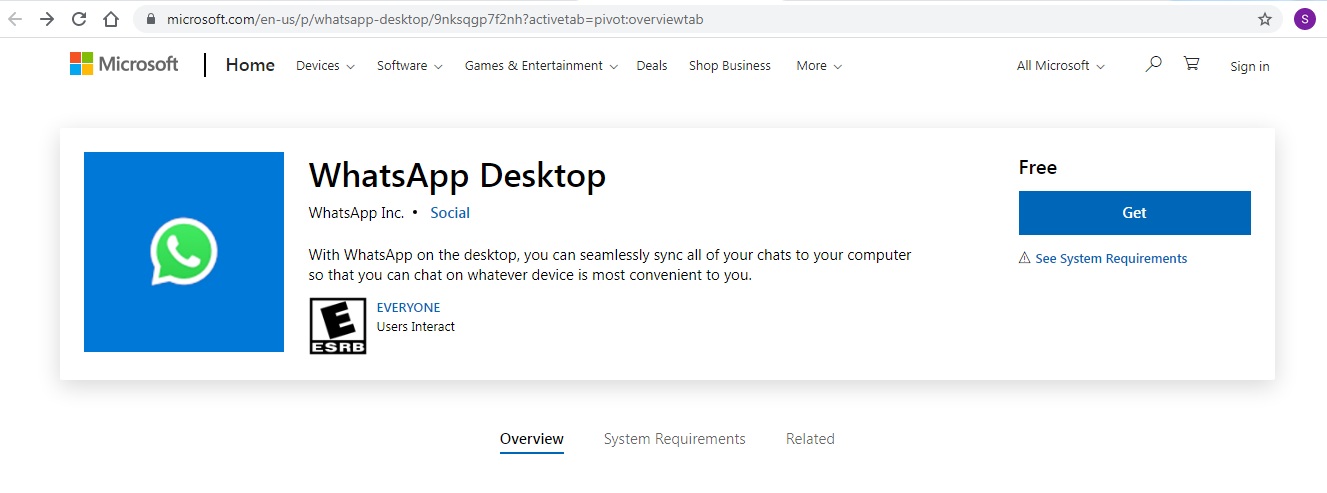Click the WhatsApp Desktop title text
This screenshot has width=1327, height=493.
pos(457,176)
